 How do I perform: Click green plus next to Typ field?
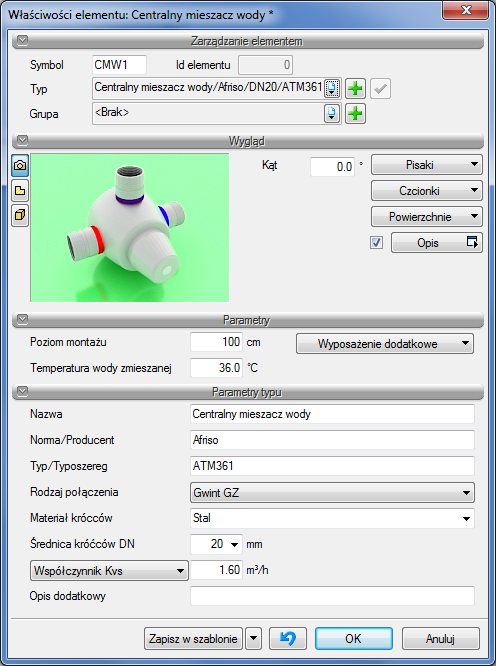tap(355, 89)
